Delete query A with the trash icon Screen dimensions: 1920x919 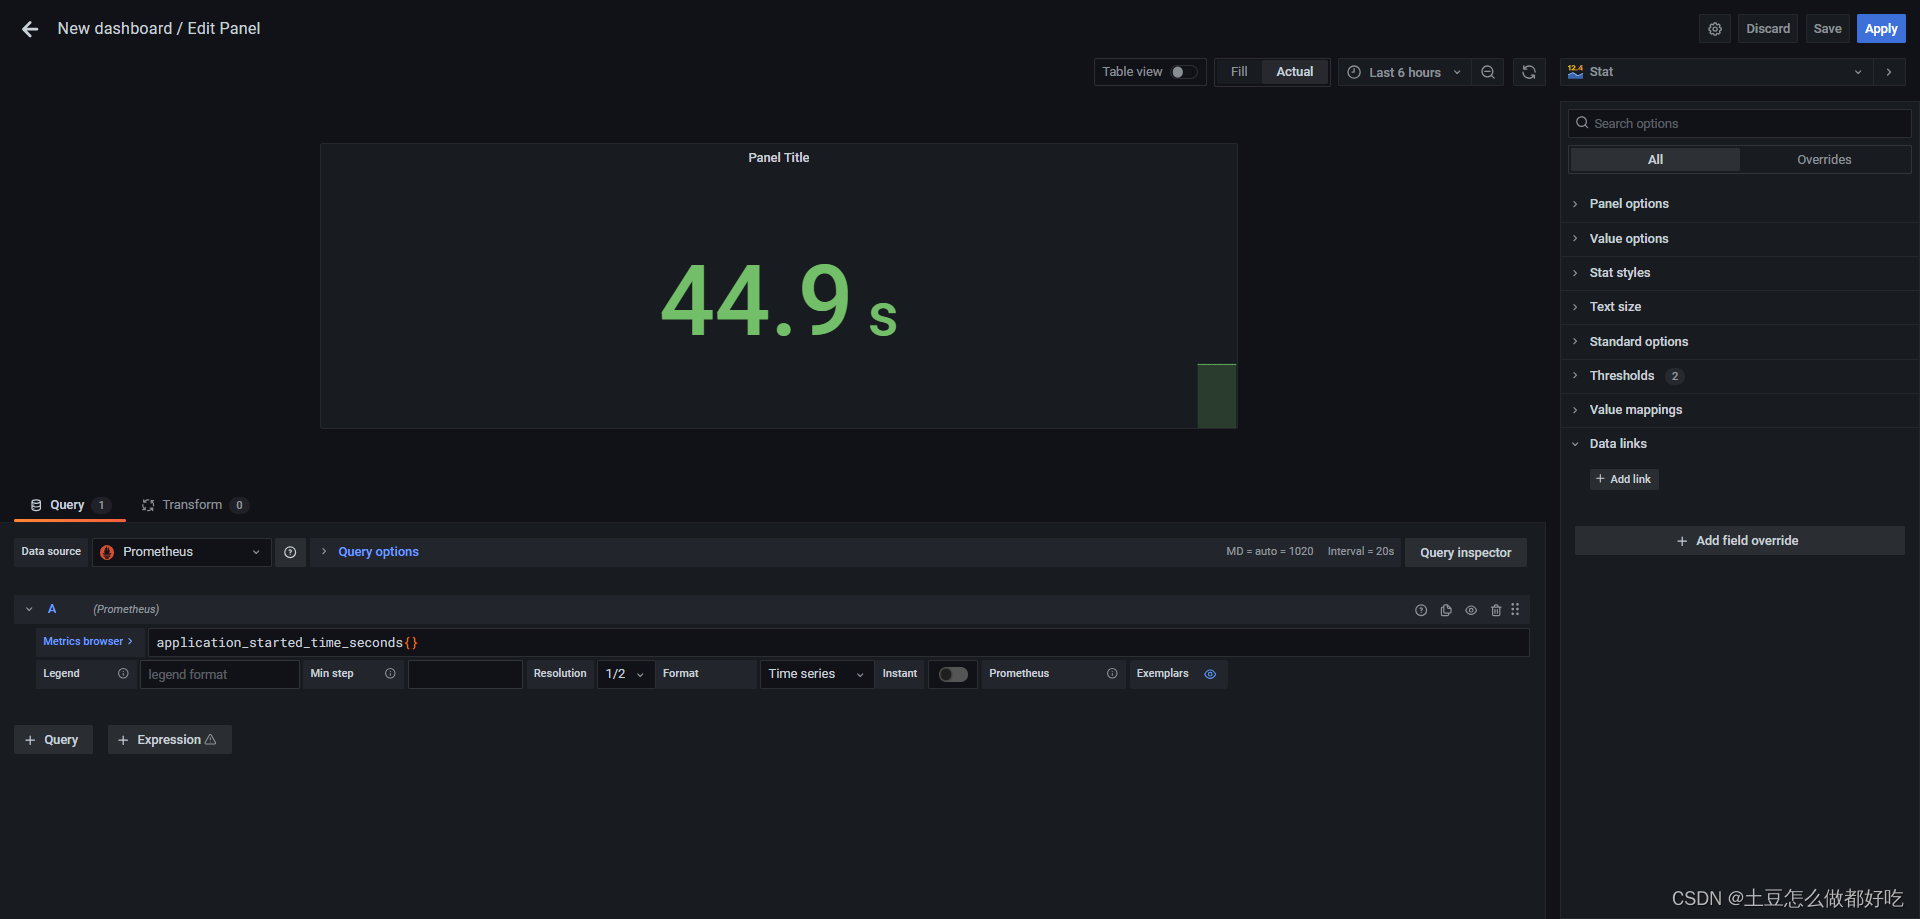click(1496, 610)
